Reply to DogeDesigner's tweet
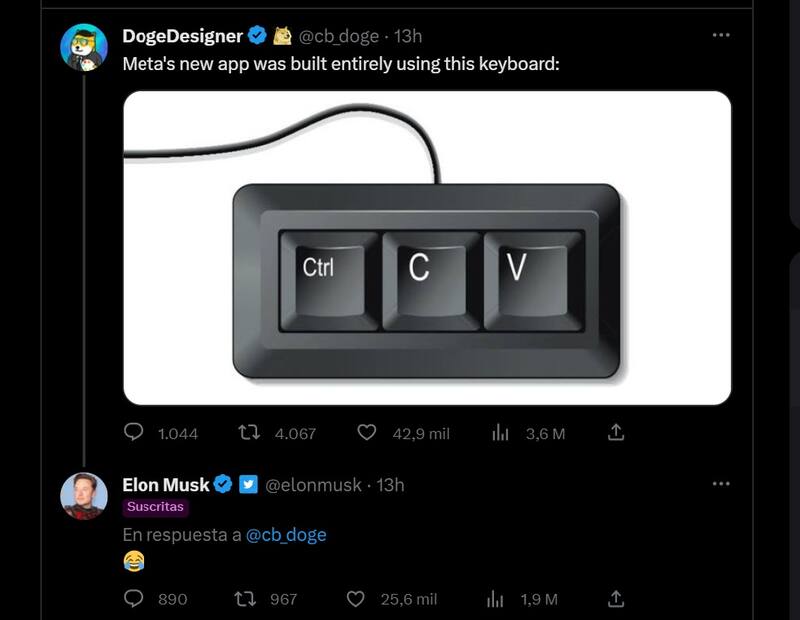This screenshot has width=800, height=620. pyautogui.click(x=135, y=433)
